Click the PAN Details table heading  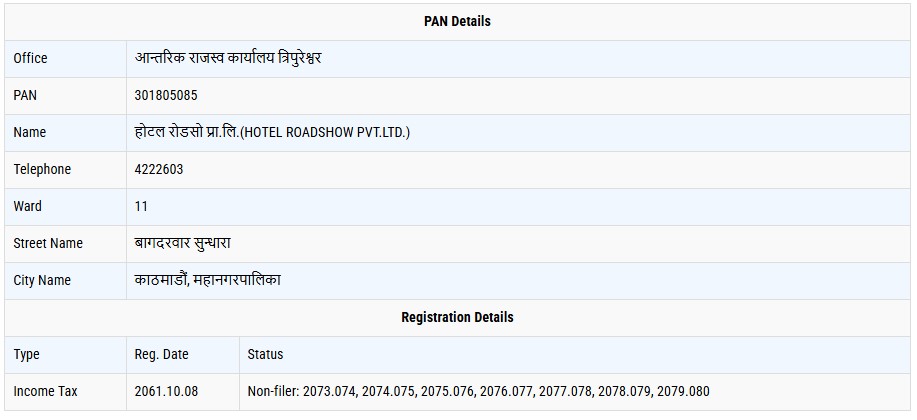tap(457, 21)
